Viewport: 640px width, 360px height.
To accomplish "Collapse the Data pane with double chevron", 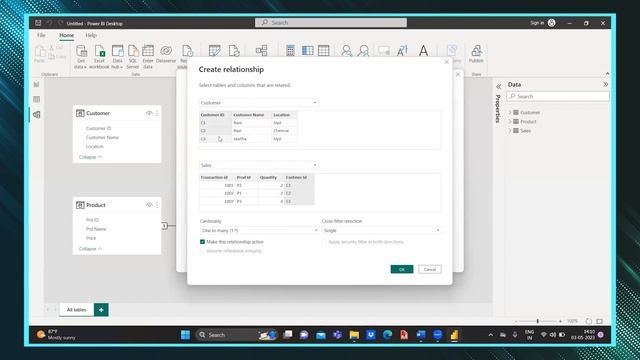I will [605, 84].
